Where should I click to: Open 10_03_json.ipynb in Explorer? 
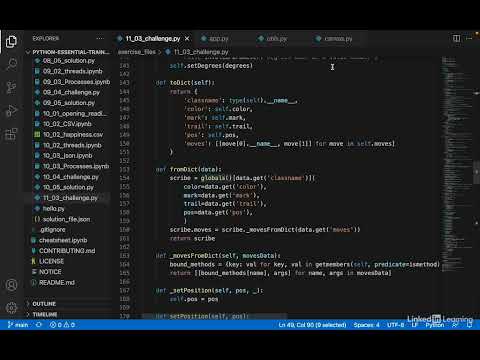click(67, 156)
